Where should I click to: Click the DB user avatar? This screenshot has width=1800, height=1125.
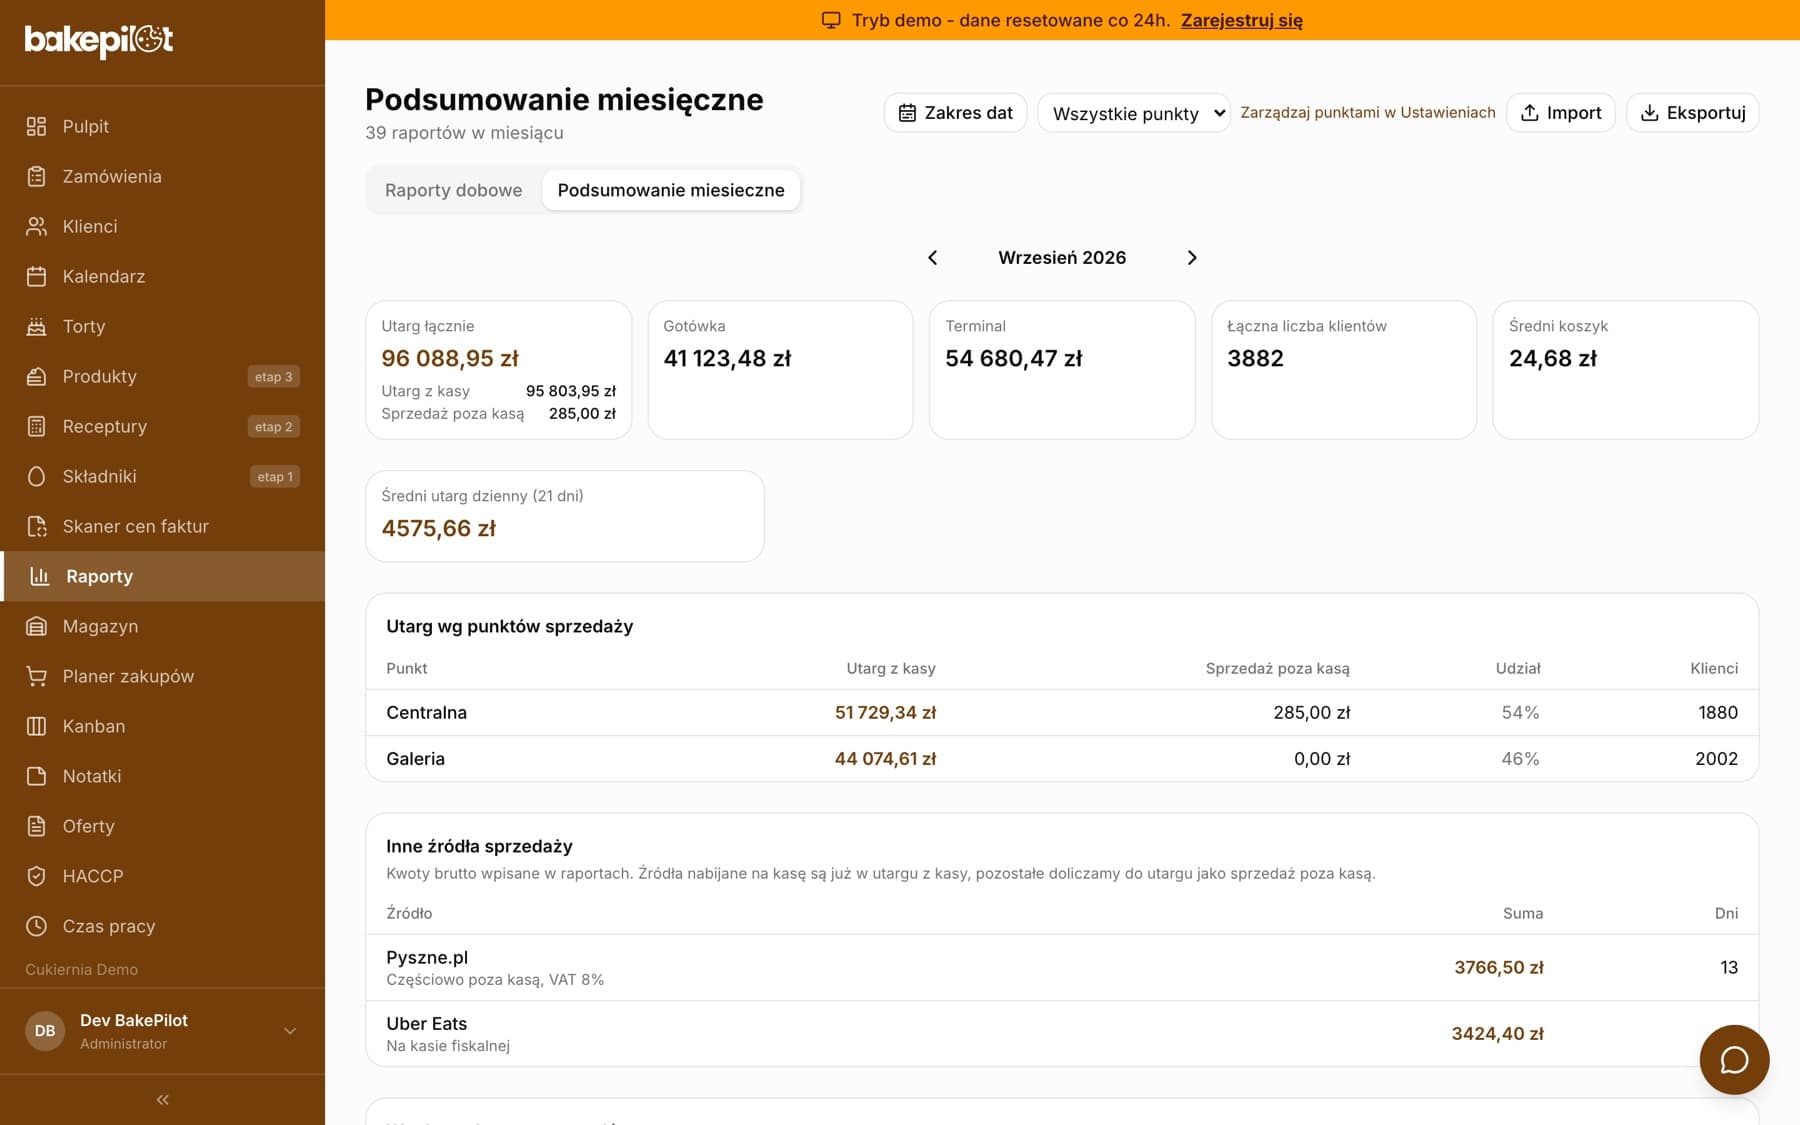pos(45,1031)
